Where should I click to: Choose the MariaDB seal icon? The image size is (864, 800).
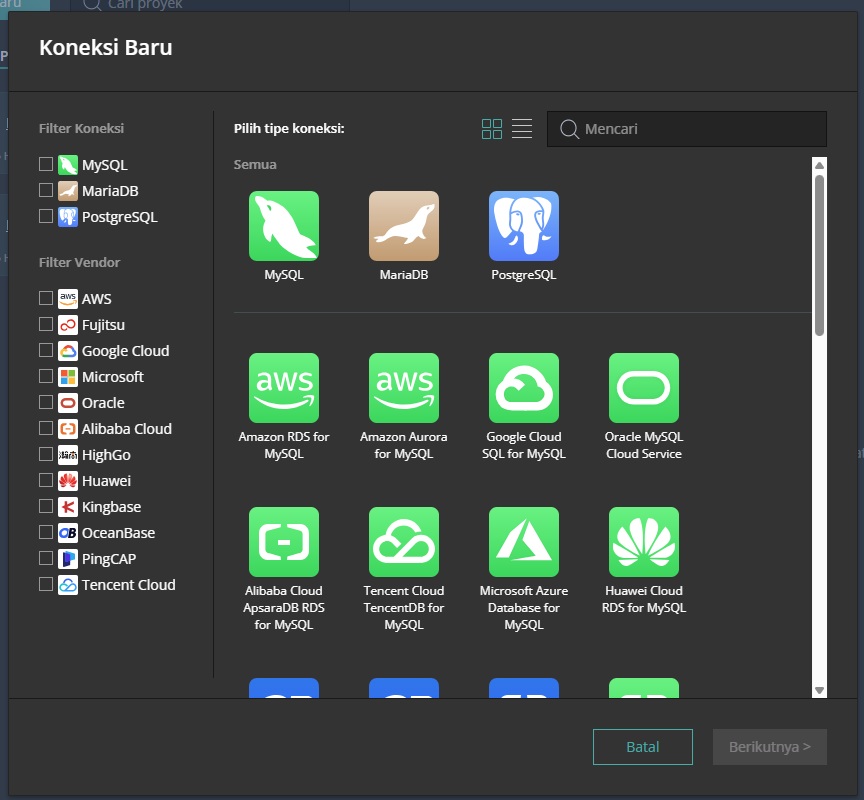[x=404, y=226]
